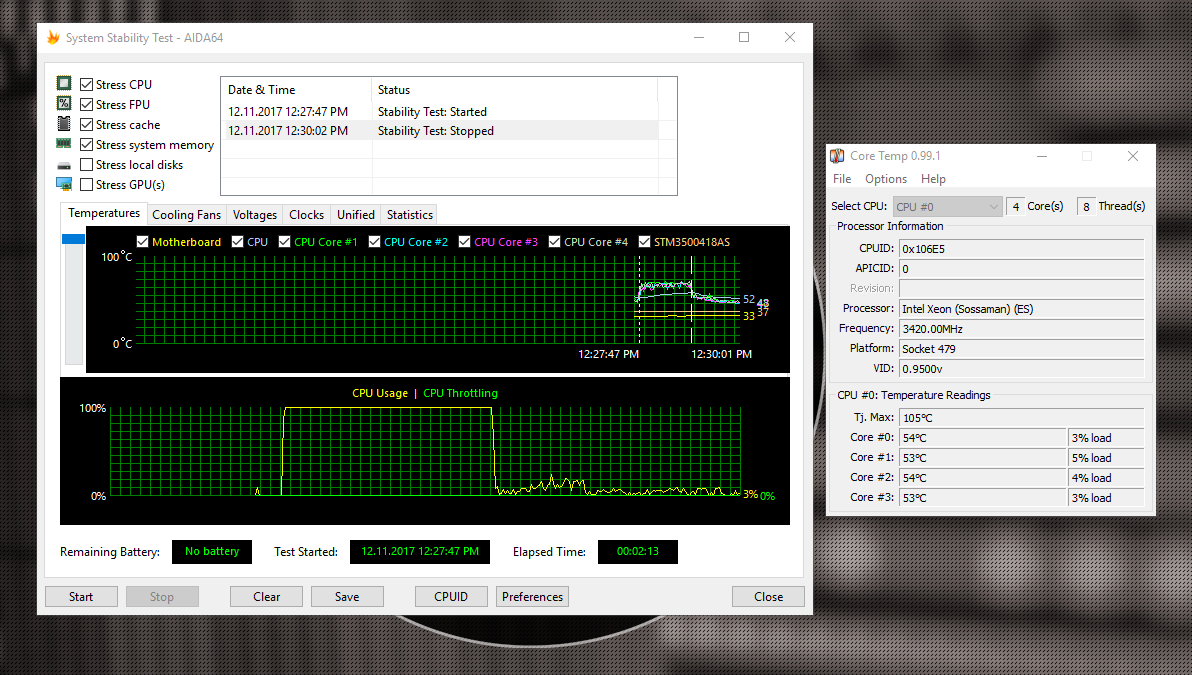Open the Unified tab

pyautogui.click(x=356, y=215)
